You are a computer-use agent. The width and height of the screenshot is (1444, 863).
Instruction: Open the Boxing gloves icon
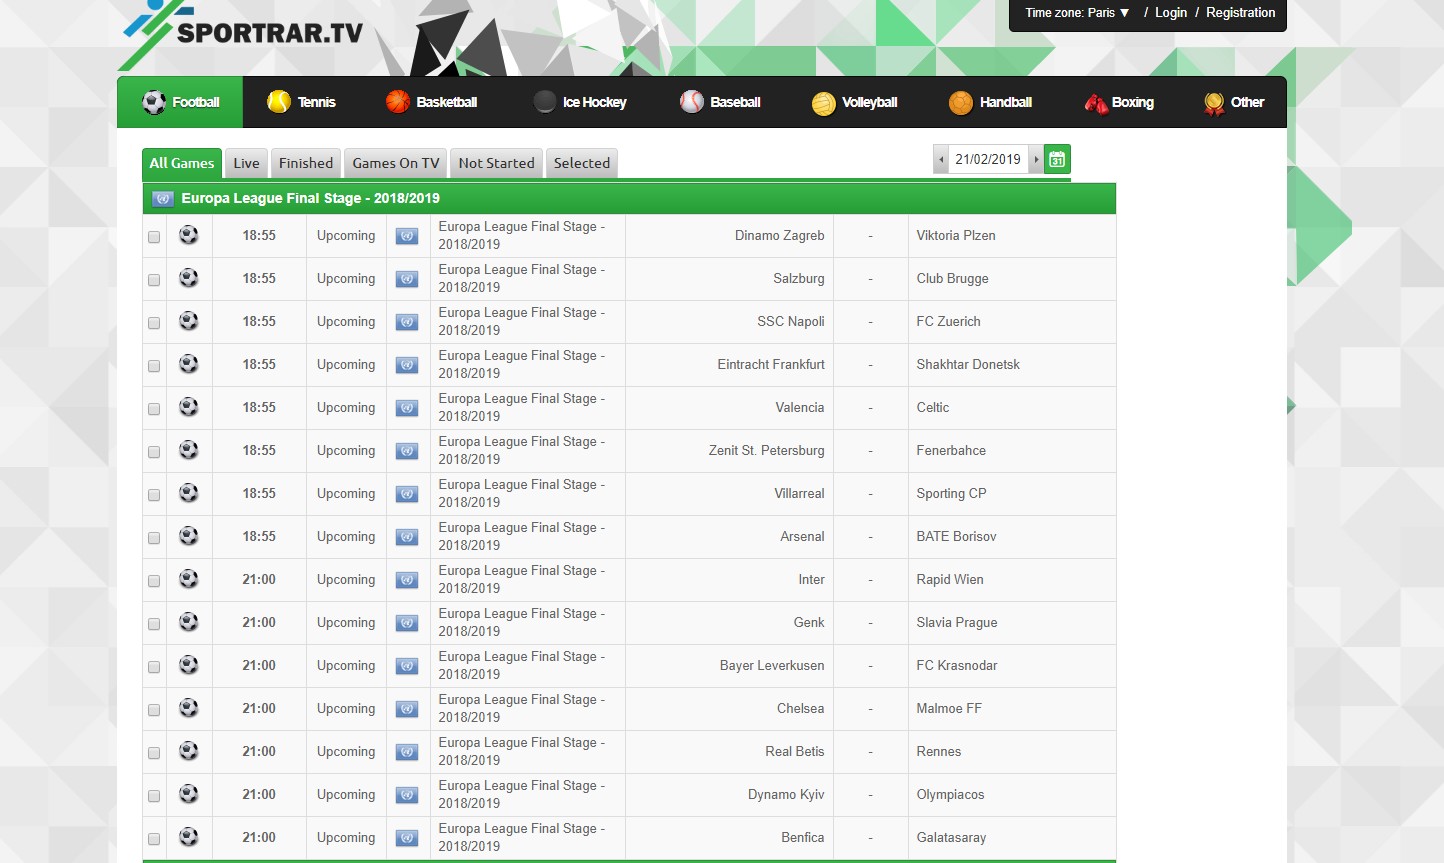click(1095, 101)
